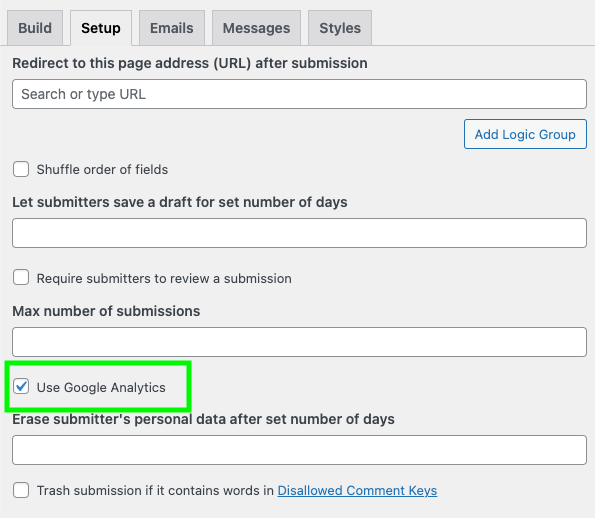This screenshot has height=518, width=595.
Task: Tick Require submitters to review a submission
Action: pos(21,277)
